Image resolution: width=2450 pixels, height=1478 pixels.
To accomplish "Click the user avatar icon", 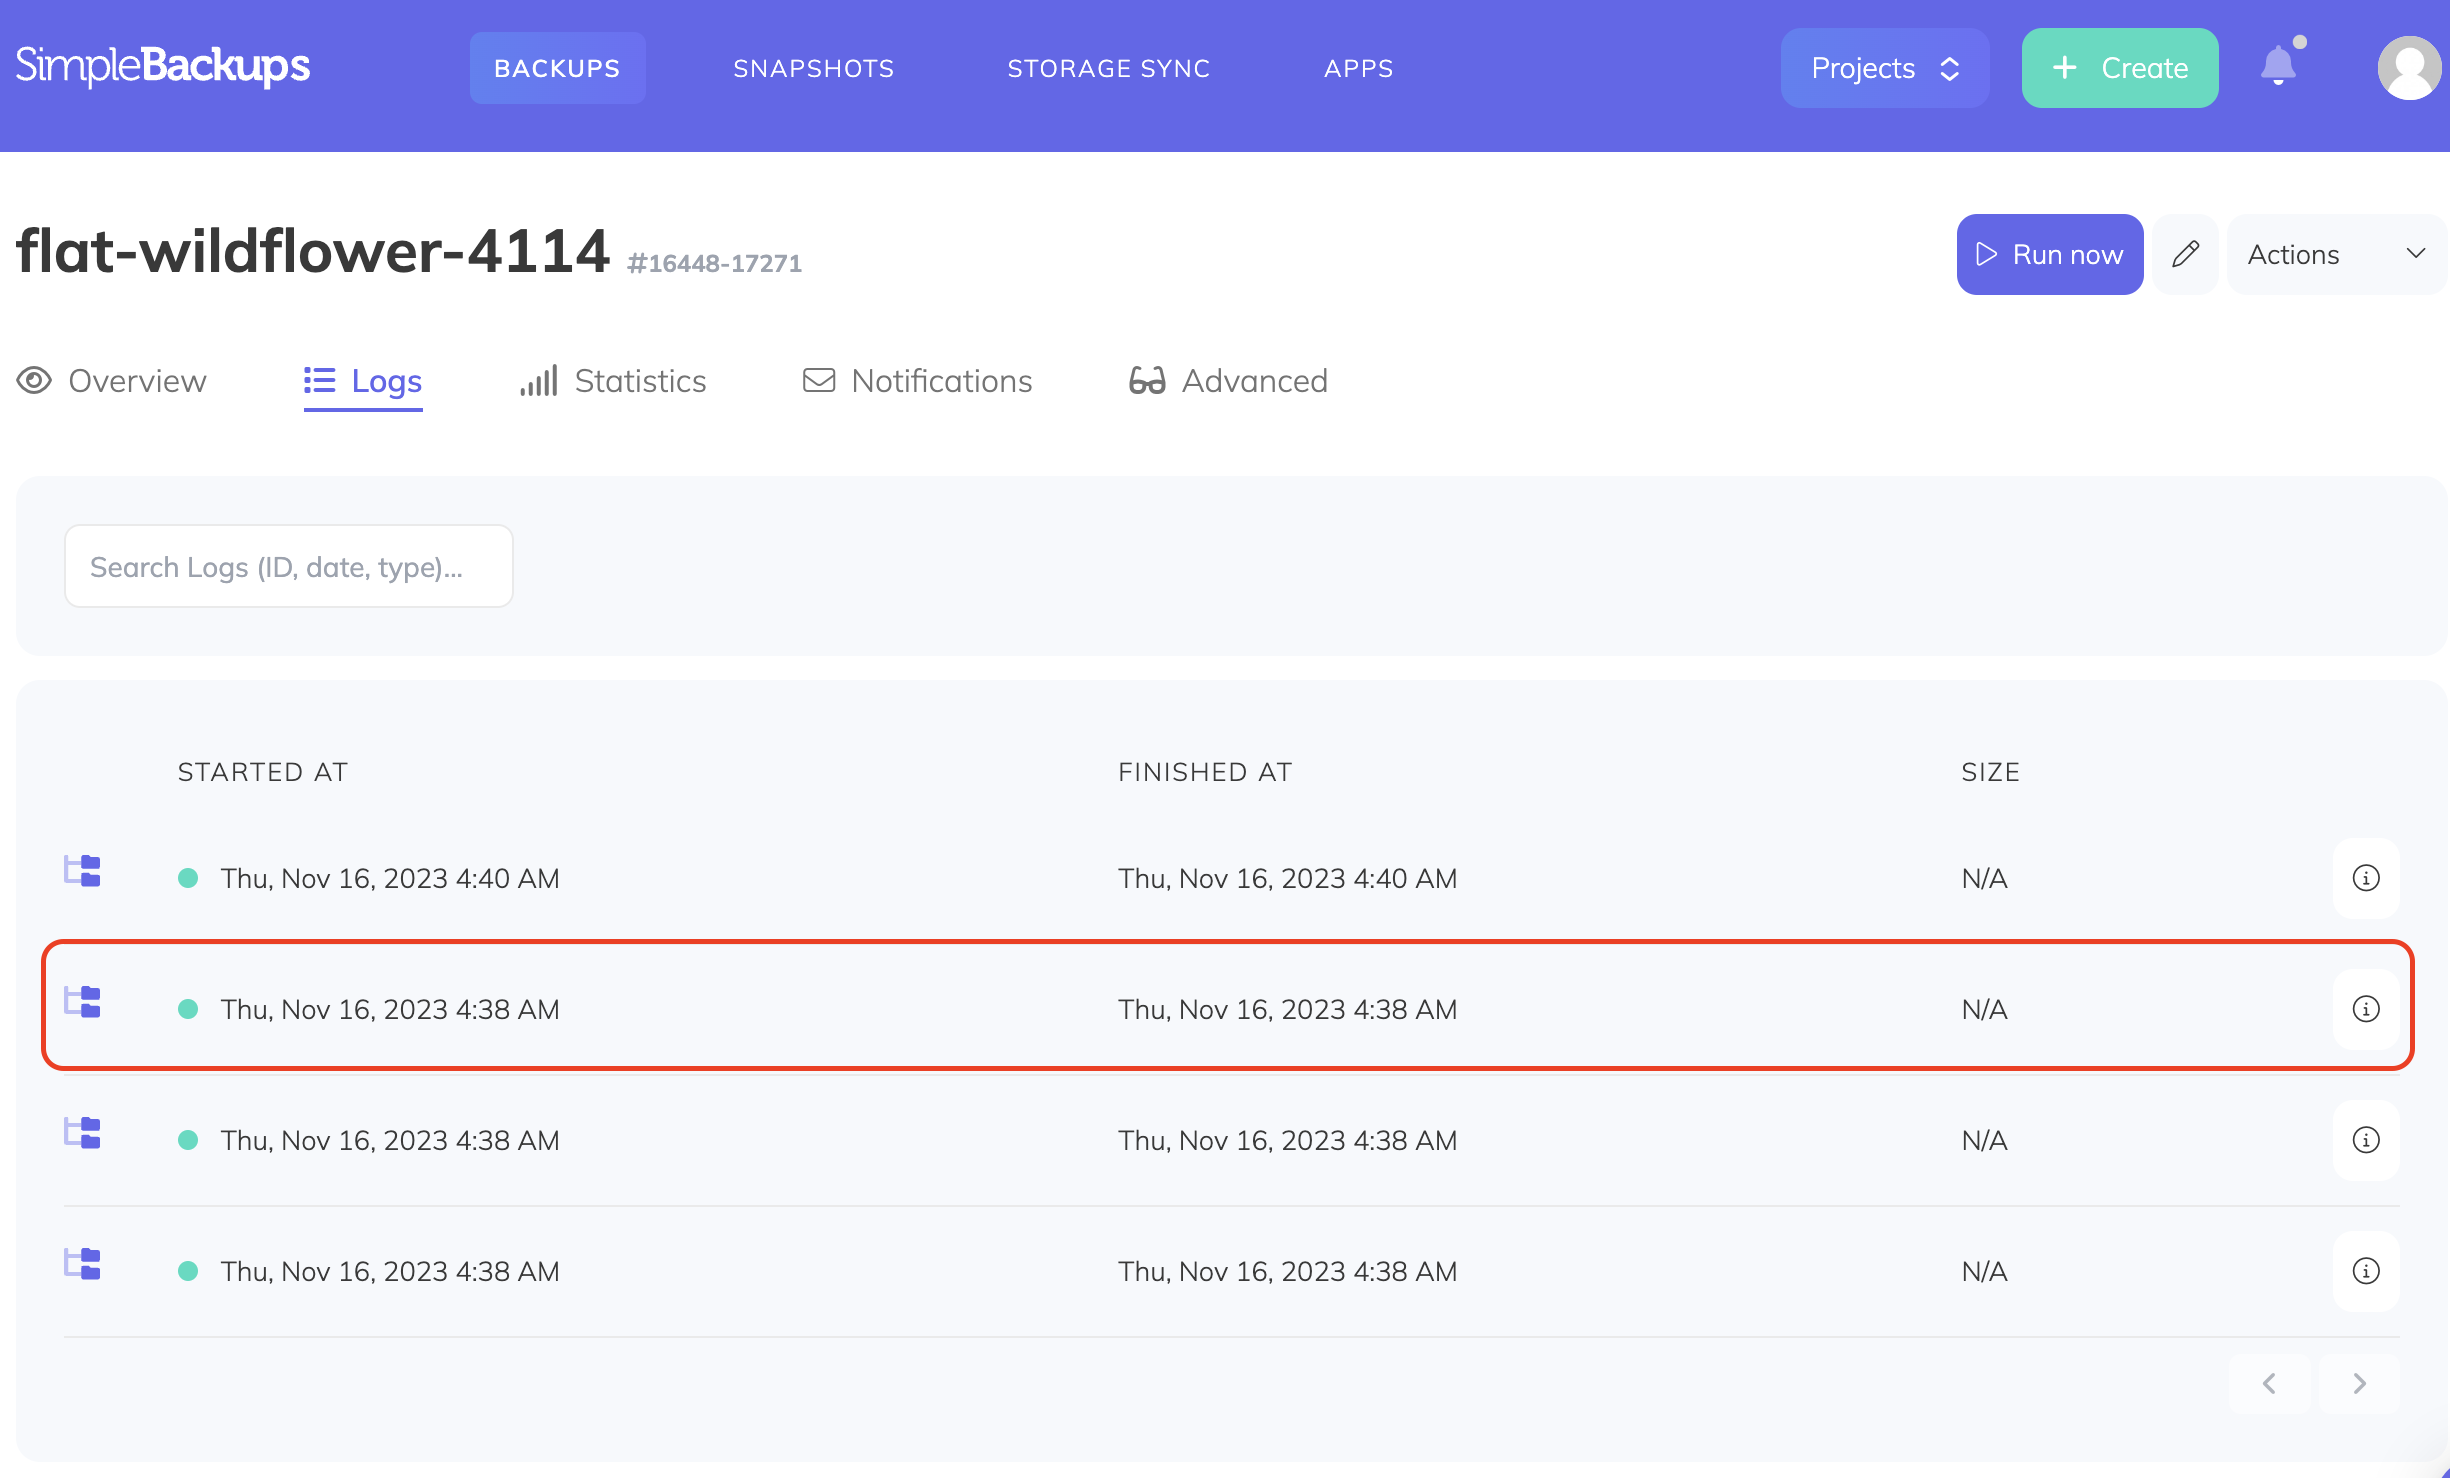I will pos(2409,66).
